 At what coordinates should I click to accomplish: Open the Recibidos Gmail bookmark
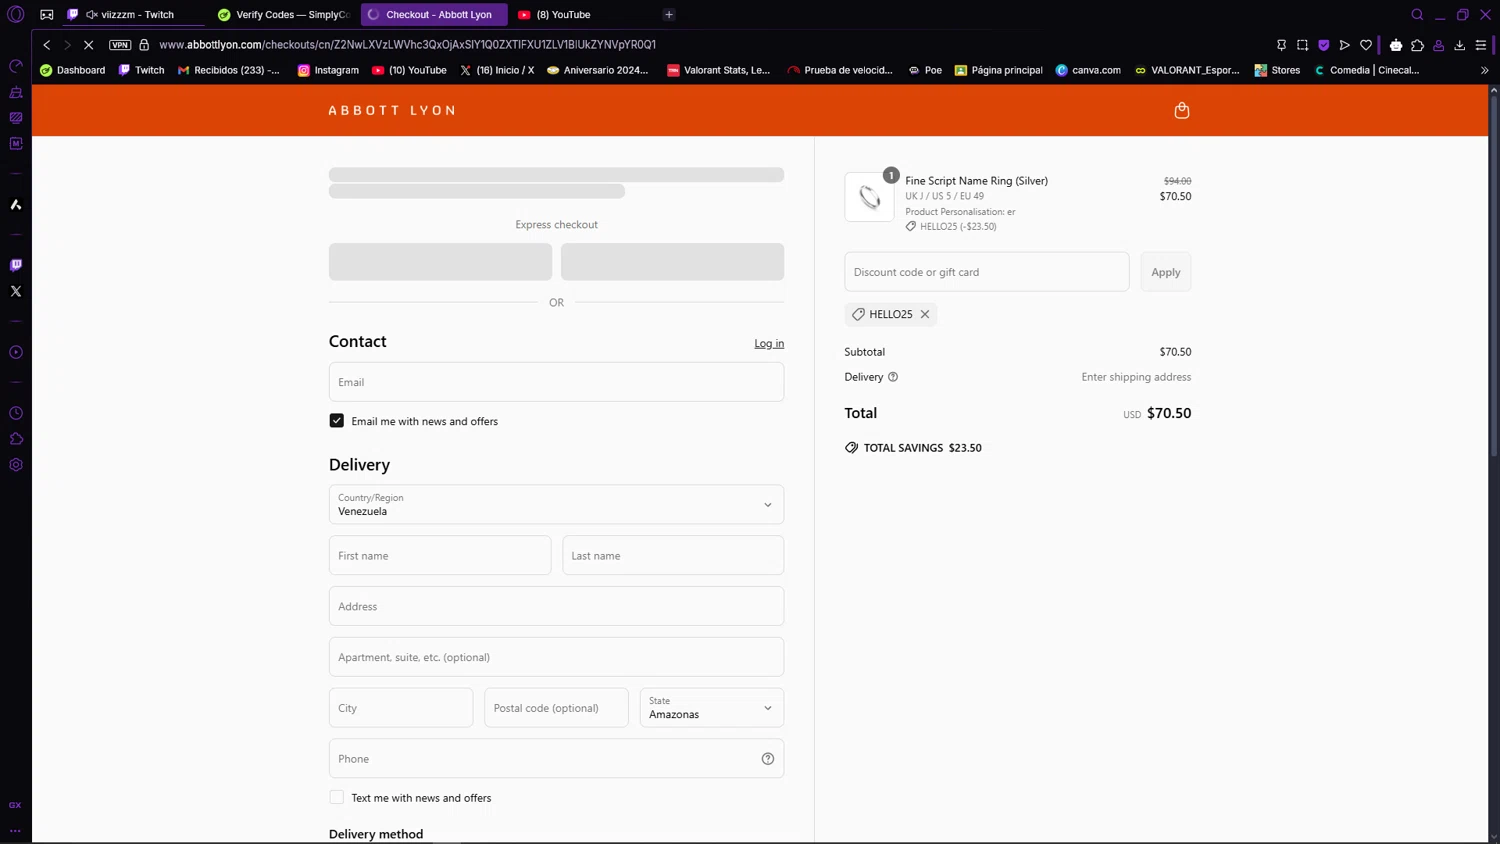coord(229,70)
